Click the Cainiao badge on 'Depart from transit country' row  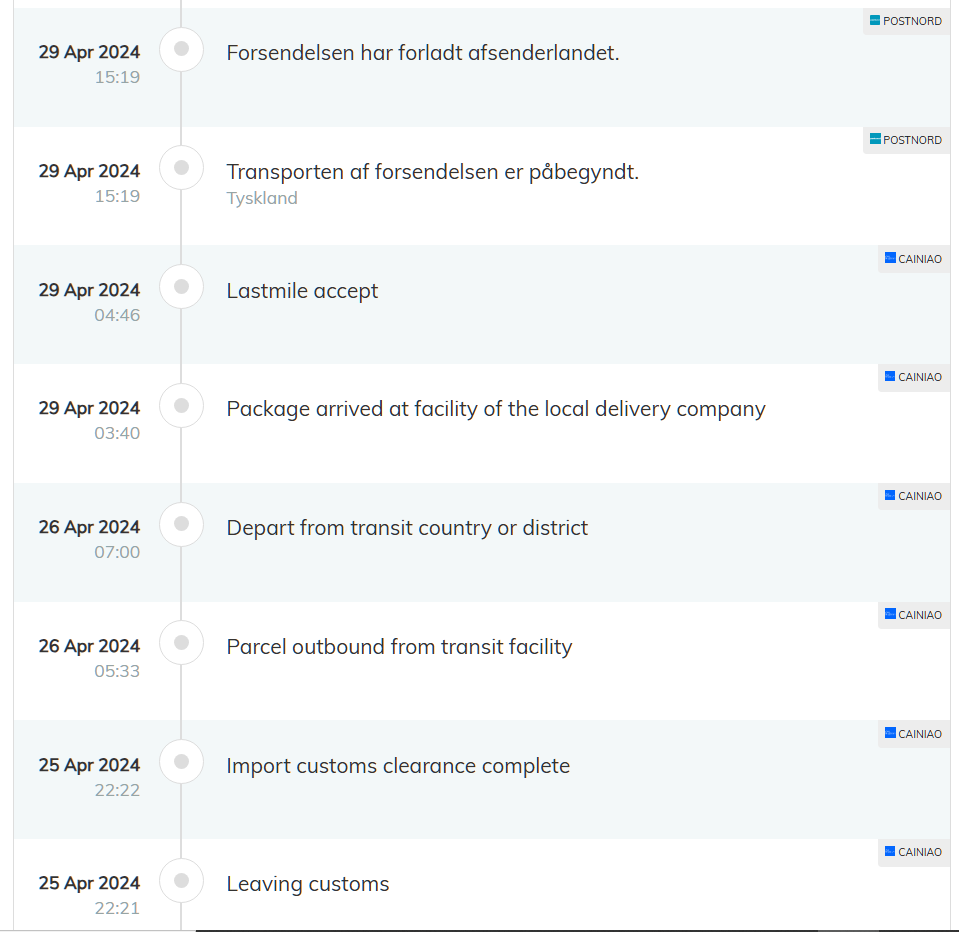[x=913, y=496]
